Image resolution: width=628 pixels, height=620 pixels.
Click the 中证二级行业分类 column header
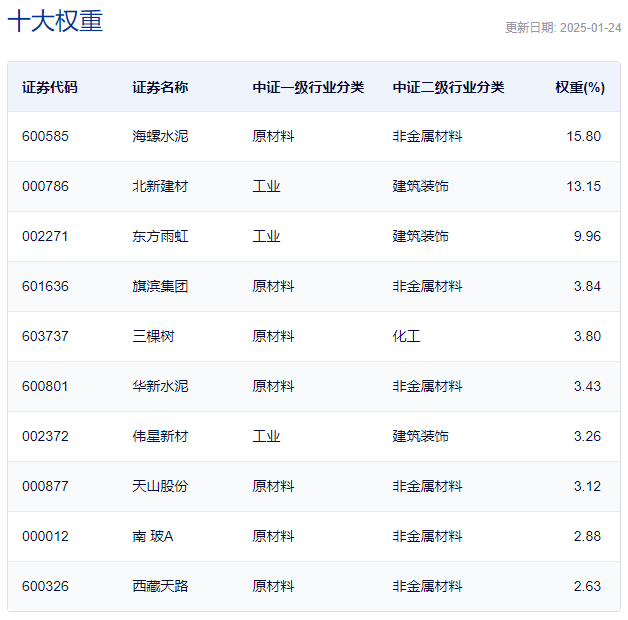pos(448,87)
